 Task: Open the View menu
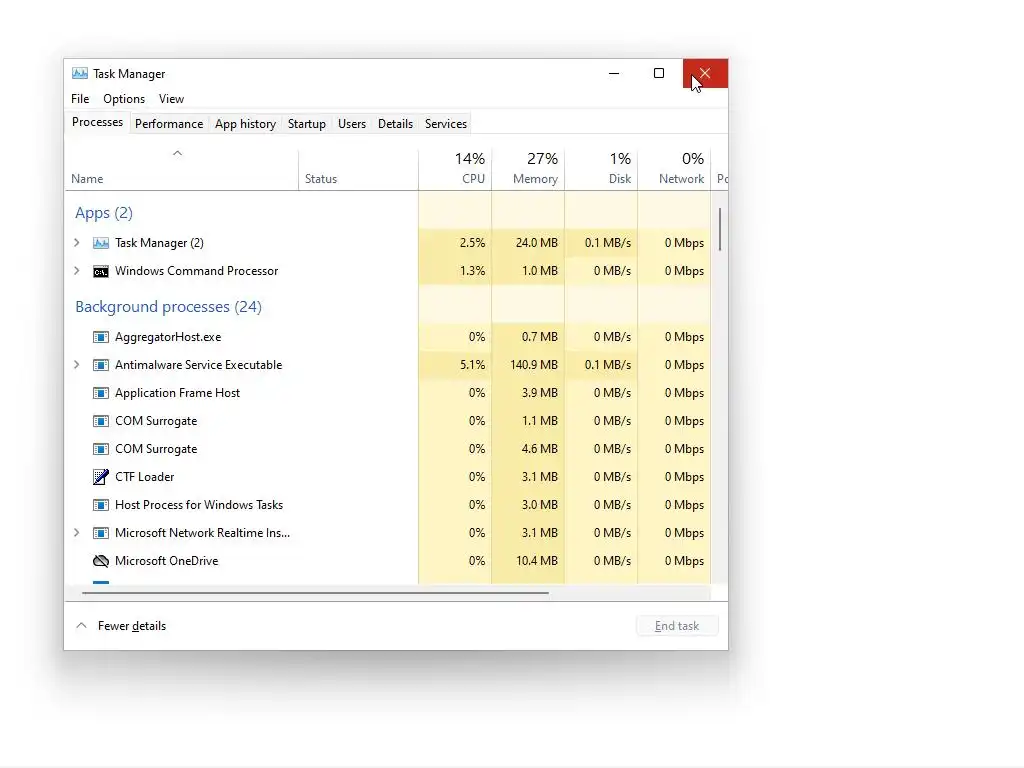[171, 99]
